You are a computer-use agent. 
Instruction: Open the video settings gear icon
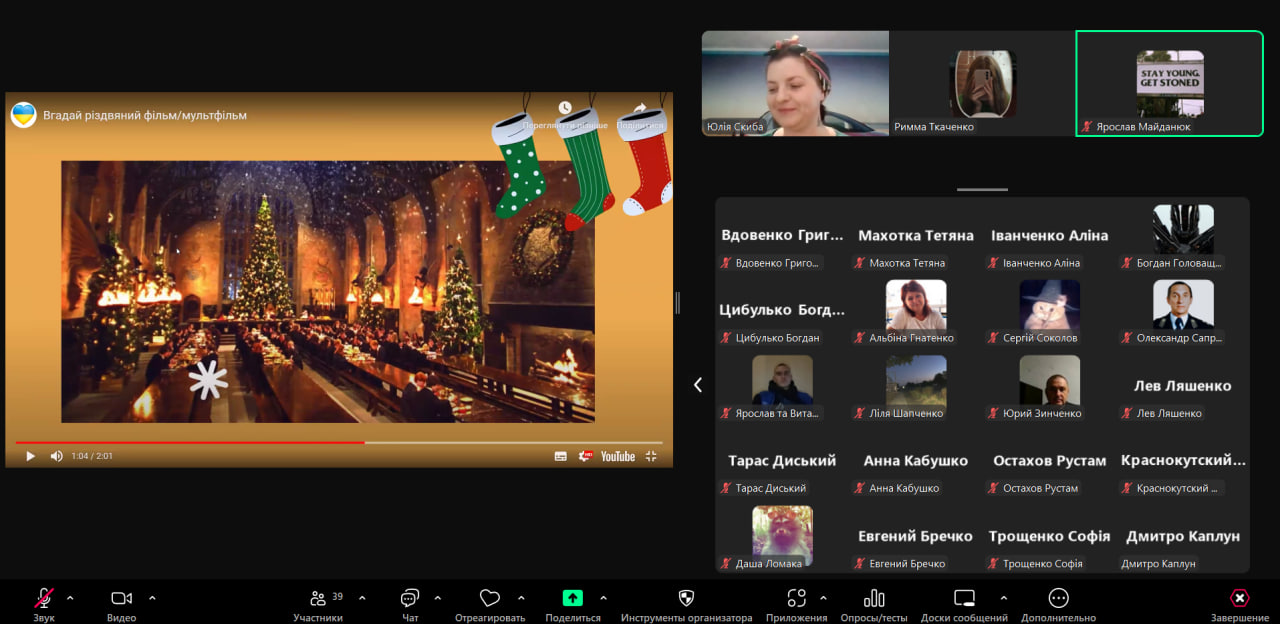coord(587,456)
